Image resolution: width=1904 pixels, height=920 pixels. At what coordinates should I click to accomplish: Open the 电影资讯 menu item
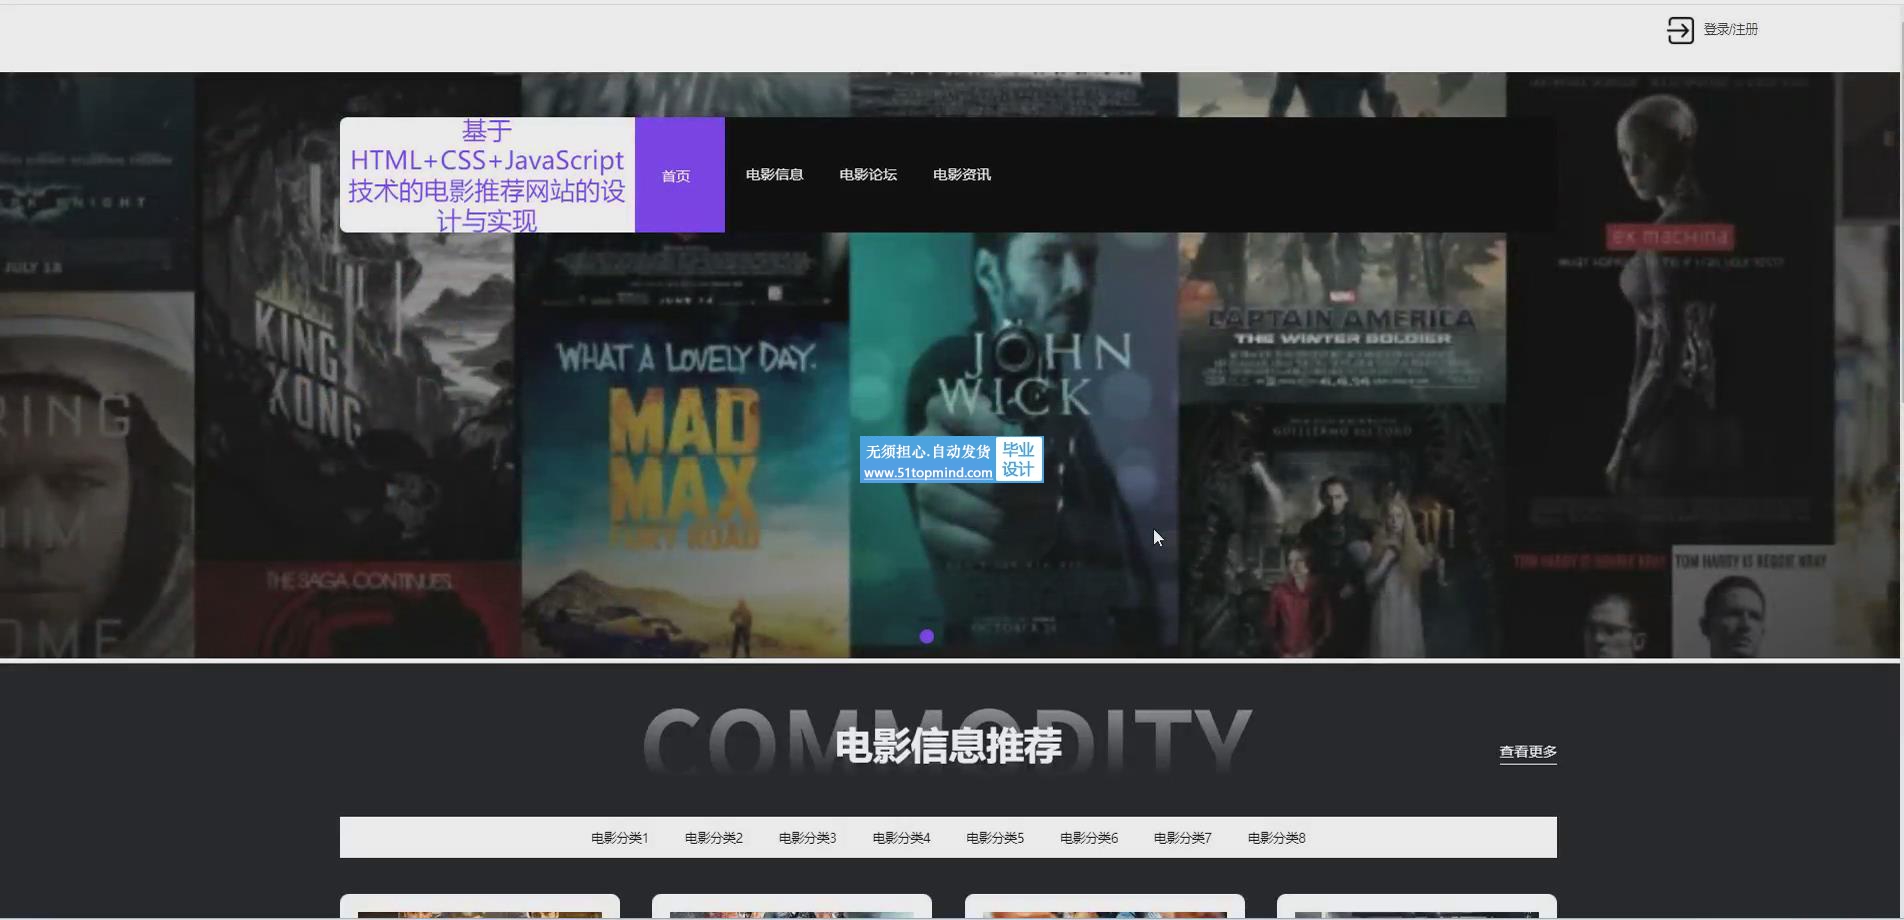(962, 175)
